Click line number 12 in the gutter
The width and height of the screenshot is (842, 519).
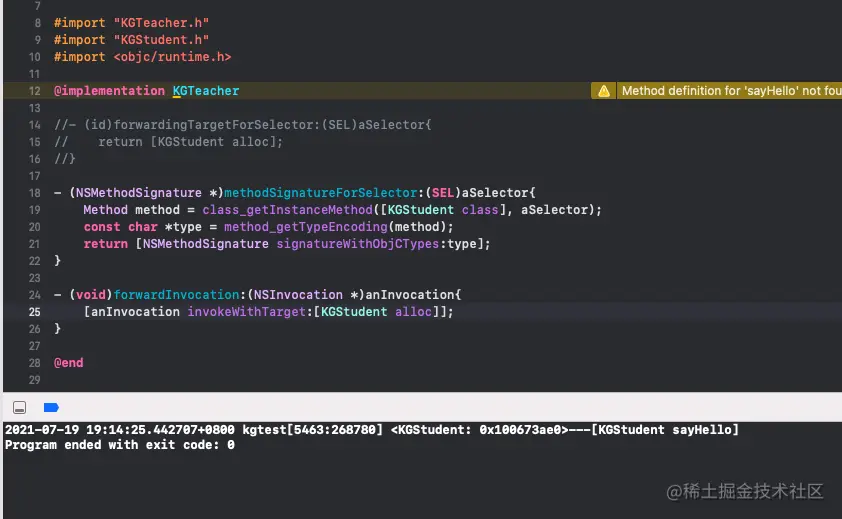pyautogui.click(x=34, y=91)
